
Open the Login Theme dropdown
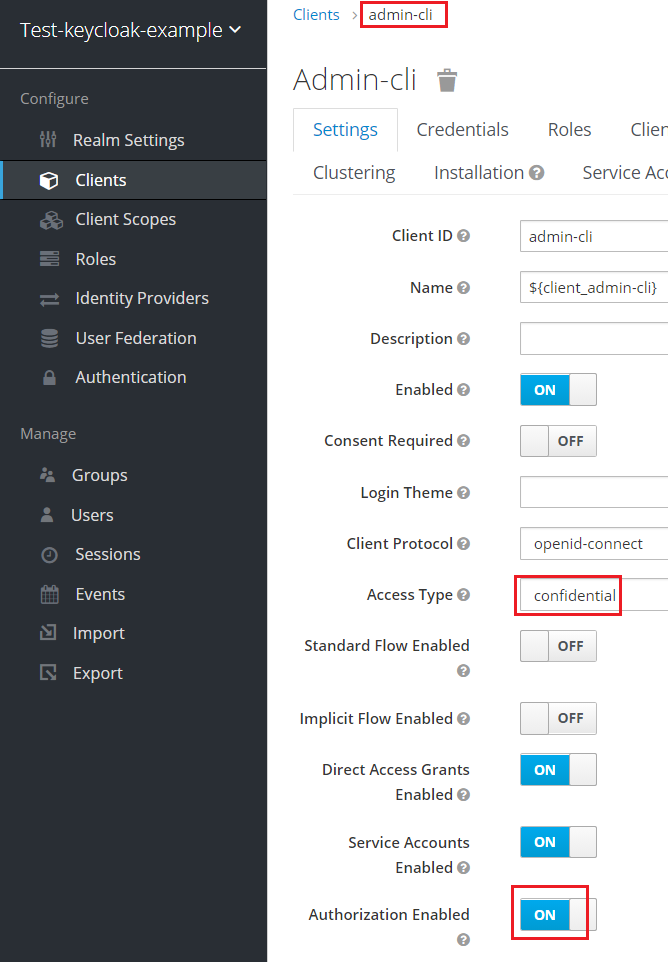pos(594,492)
